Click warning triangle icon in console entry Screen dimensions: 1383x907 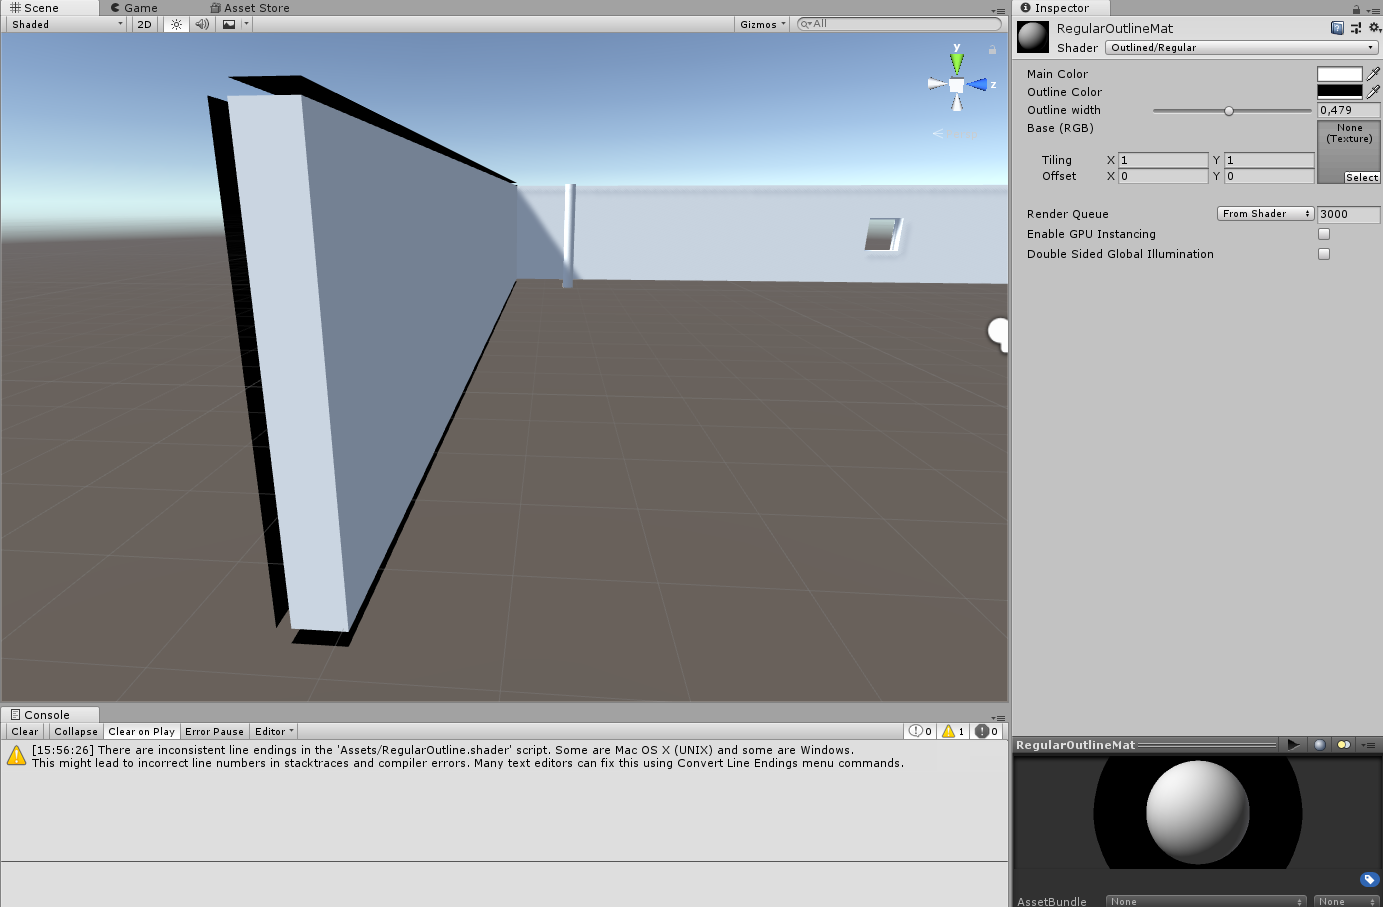17,756
